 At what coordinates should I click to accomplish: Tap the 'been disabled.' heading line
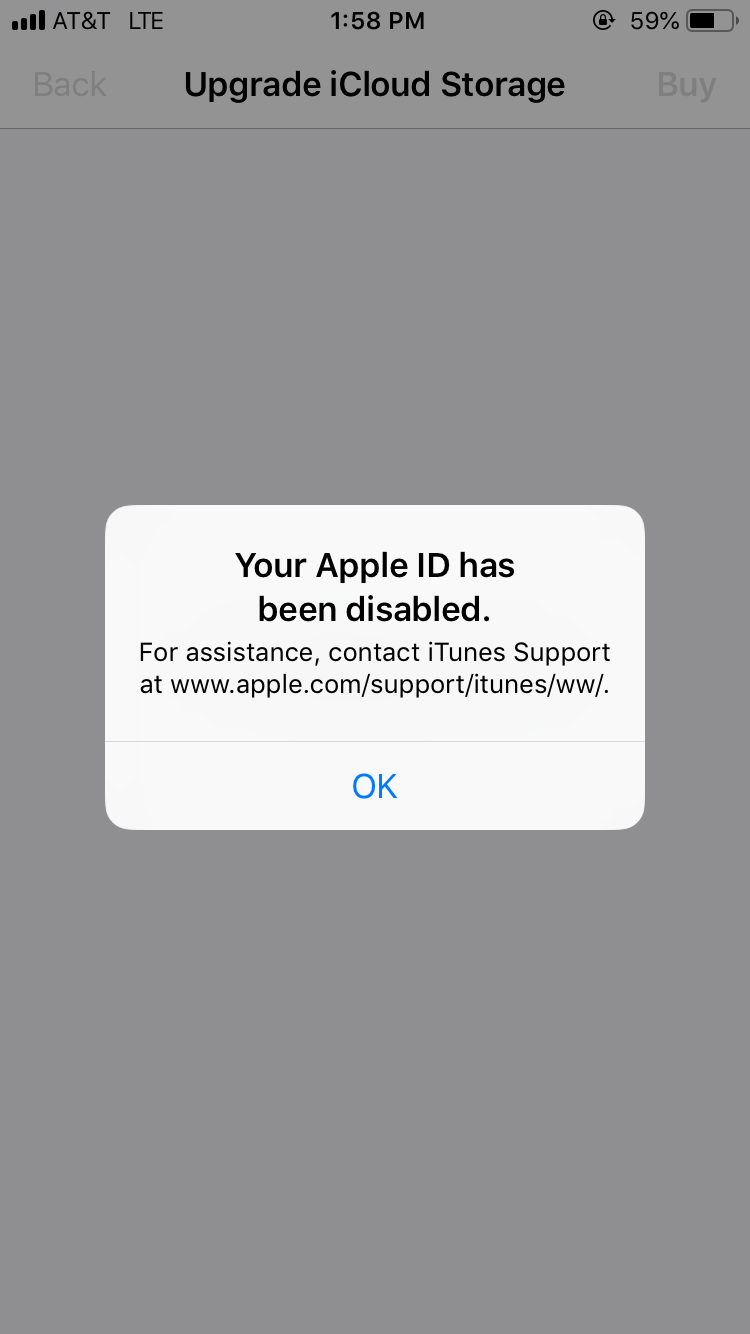pyautogui.click(x=375, y=609)
